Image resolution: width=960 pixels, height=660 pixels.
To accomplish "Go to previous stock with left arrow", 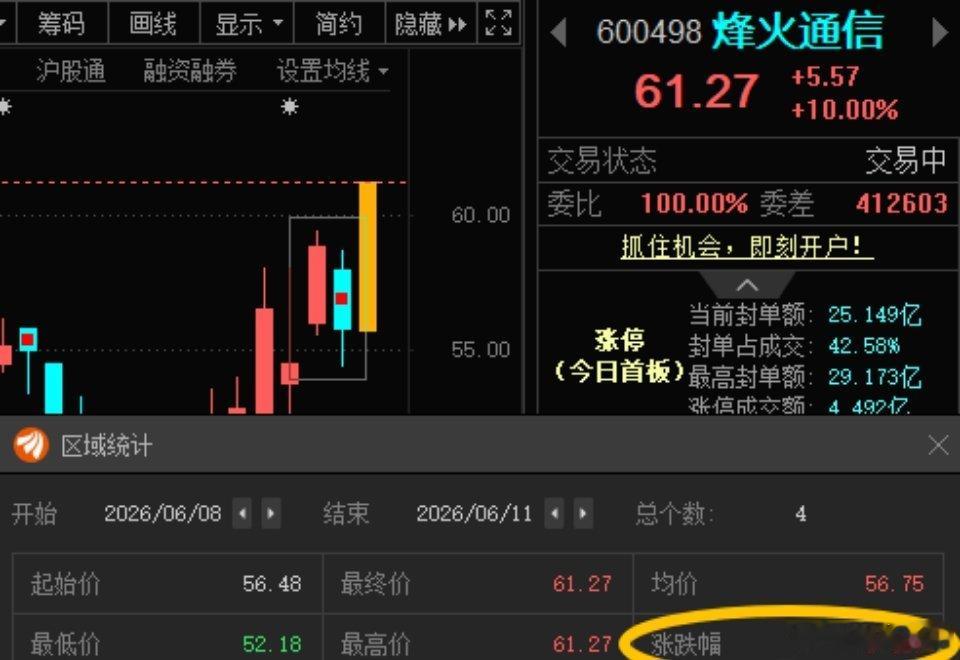I will pyautogui.click(x=558, y=32).
